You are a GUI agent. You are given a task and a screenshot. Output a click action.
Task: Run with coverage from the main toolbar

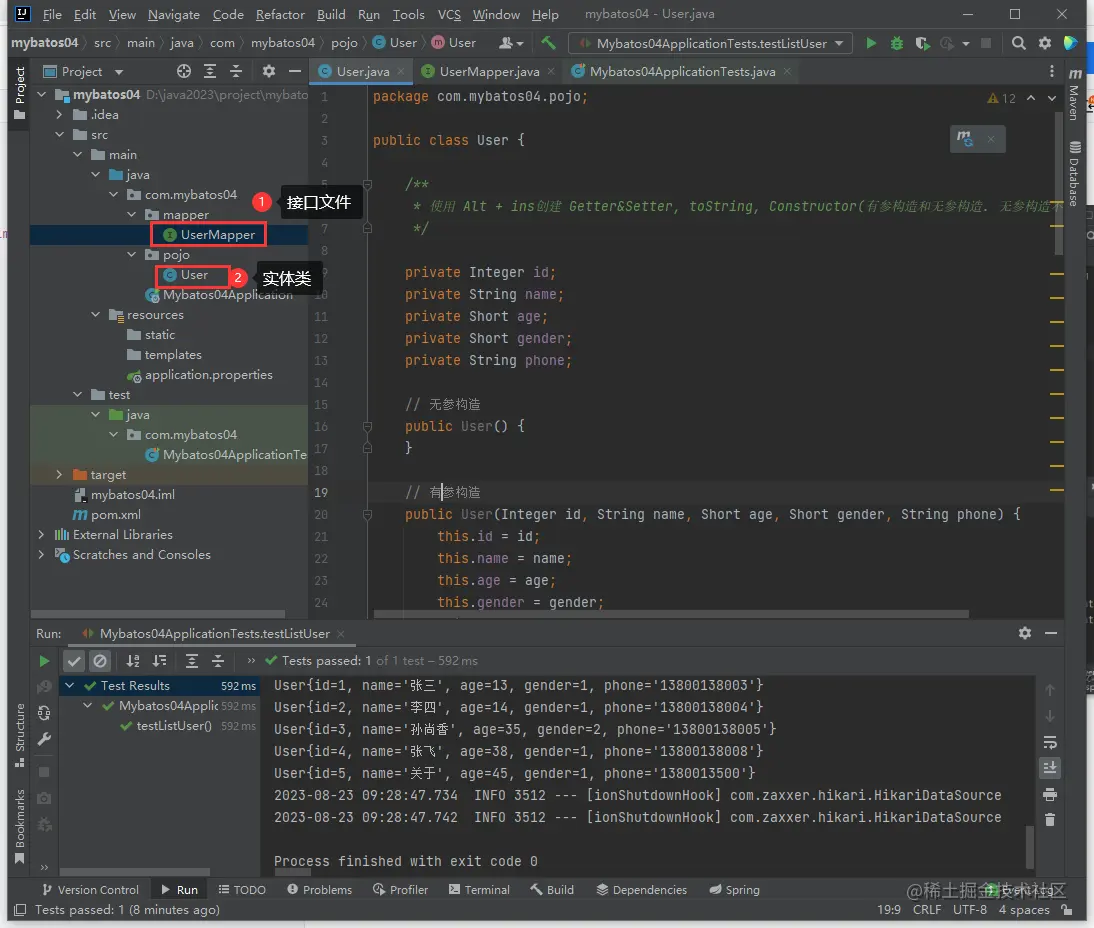pos(921,43)
